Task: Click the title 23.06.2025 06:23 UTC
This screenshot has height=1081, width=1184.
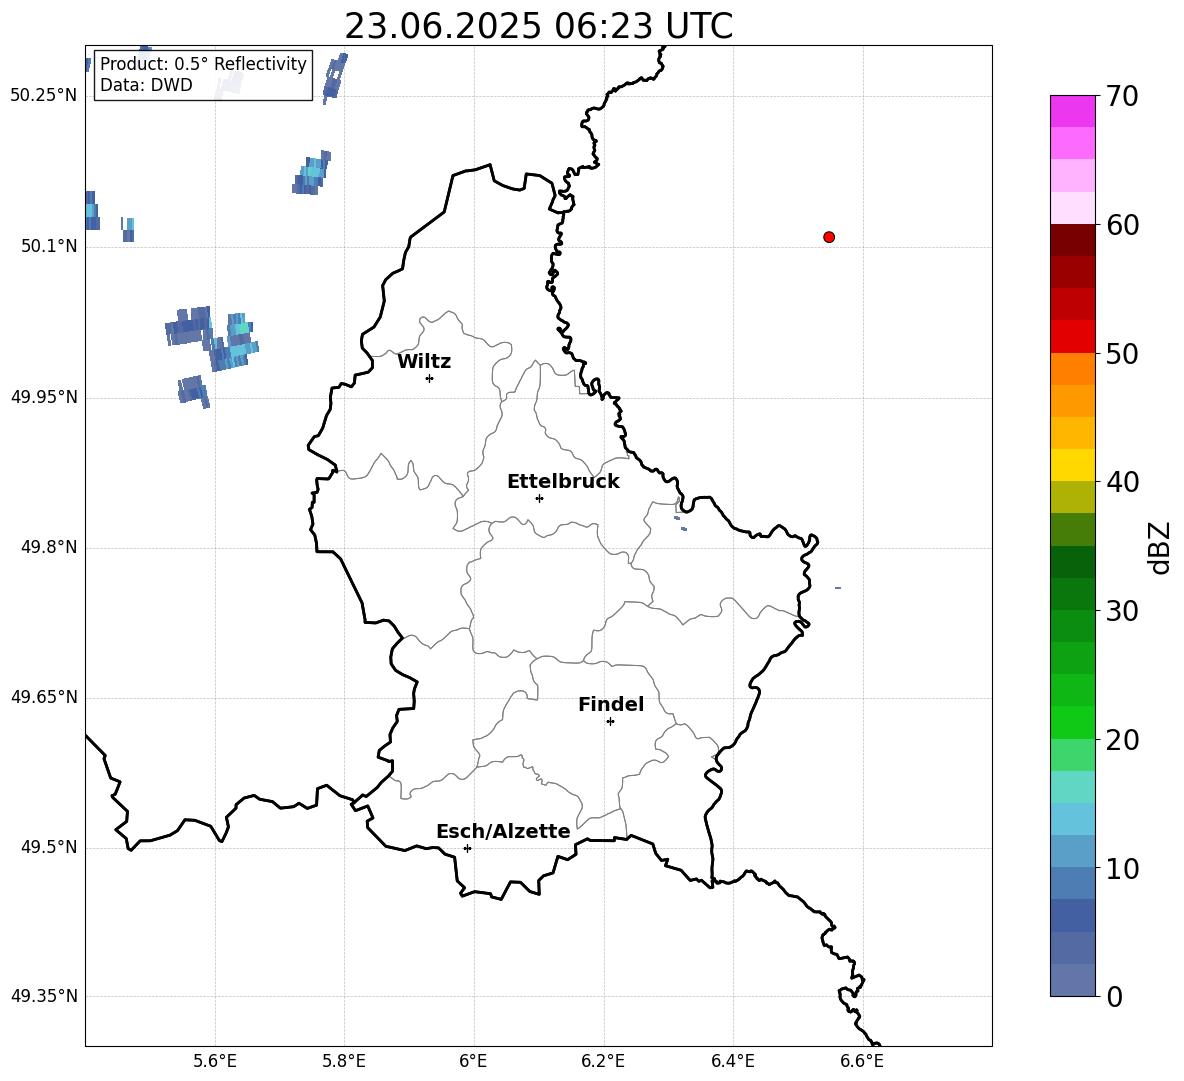Action: tap(538, 26)
